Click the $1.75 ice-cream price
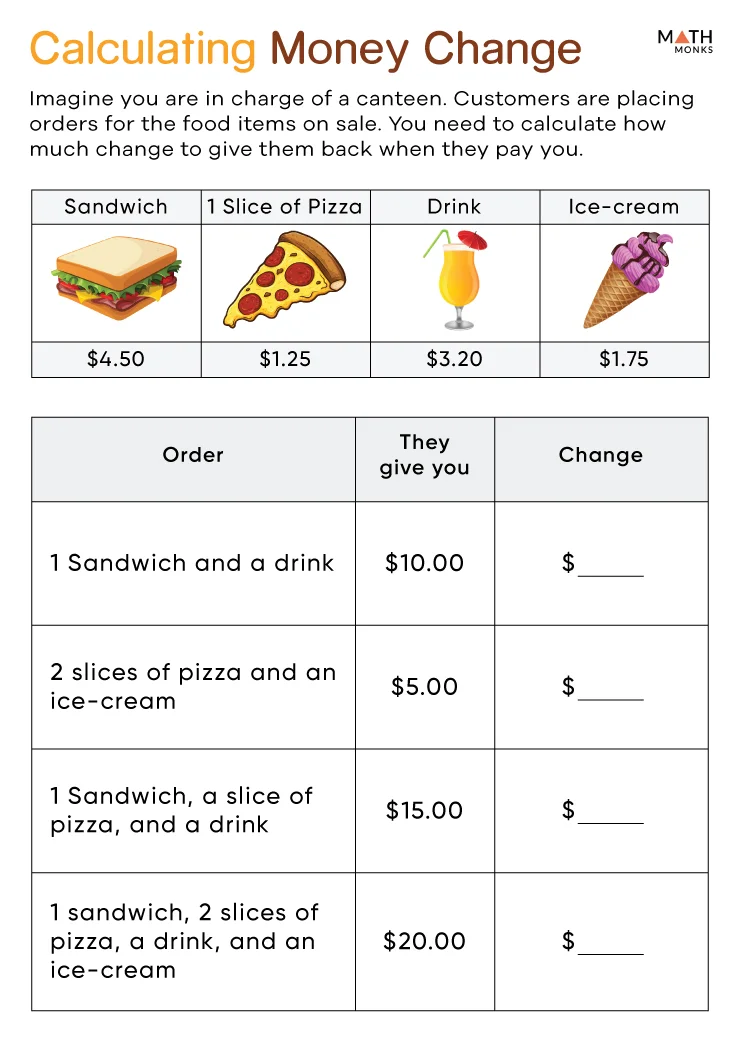Image resolution: width=742 pixels, height=1050 pixels. tap(624, 360)
